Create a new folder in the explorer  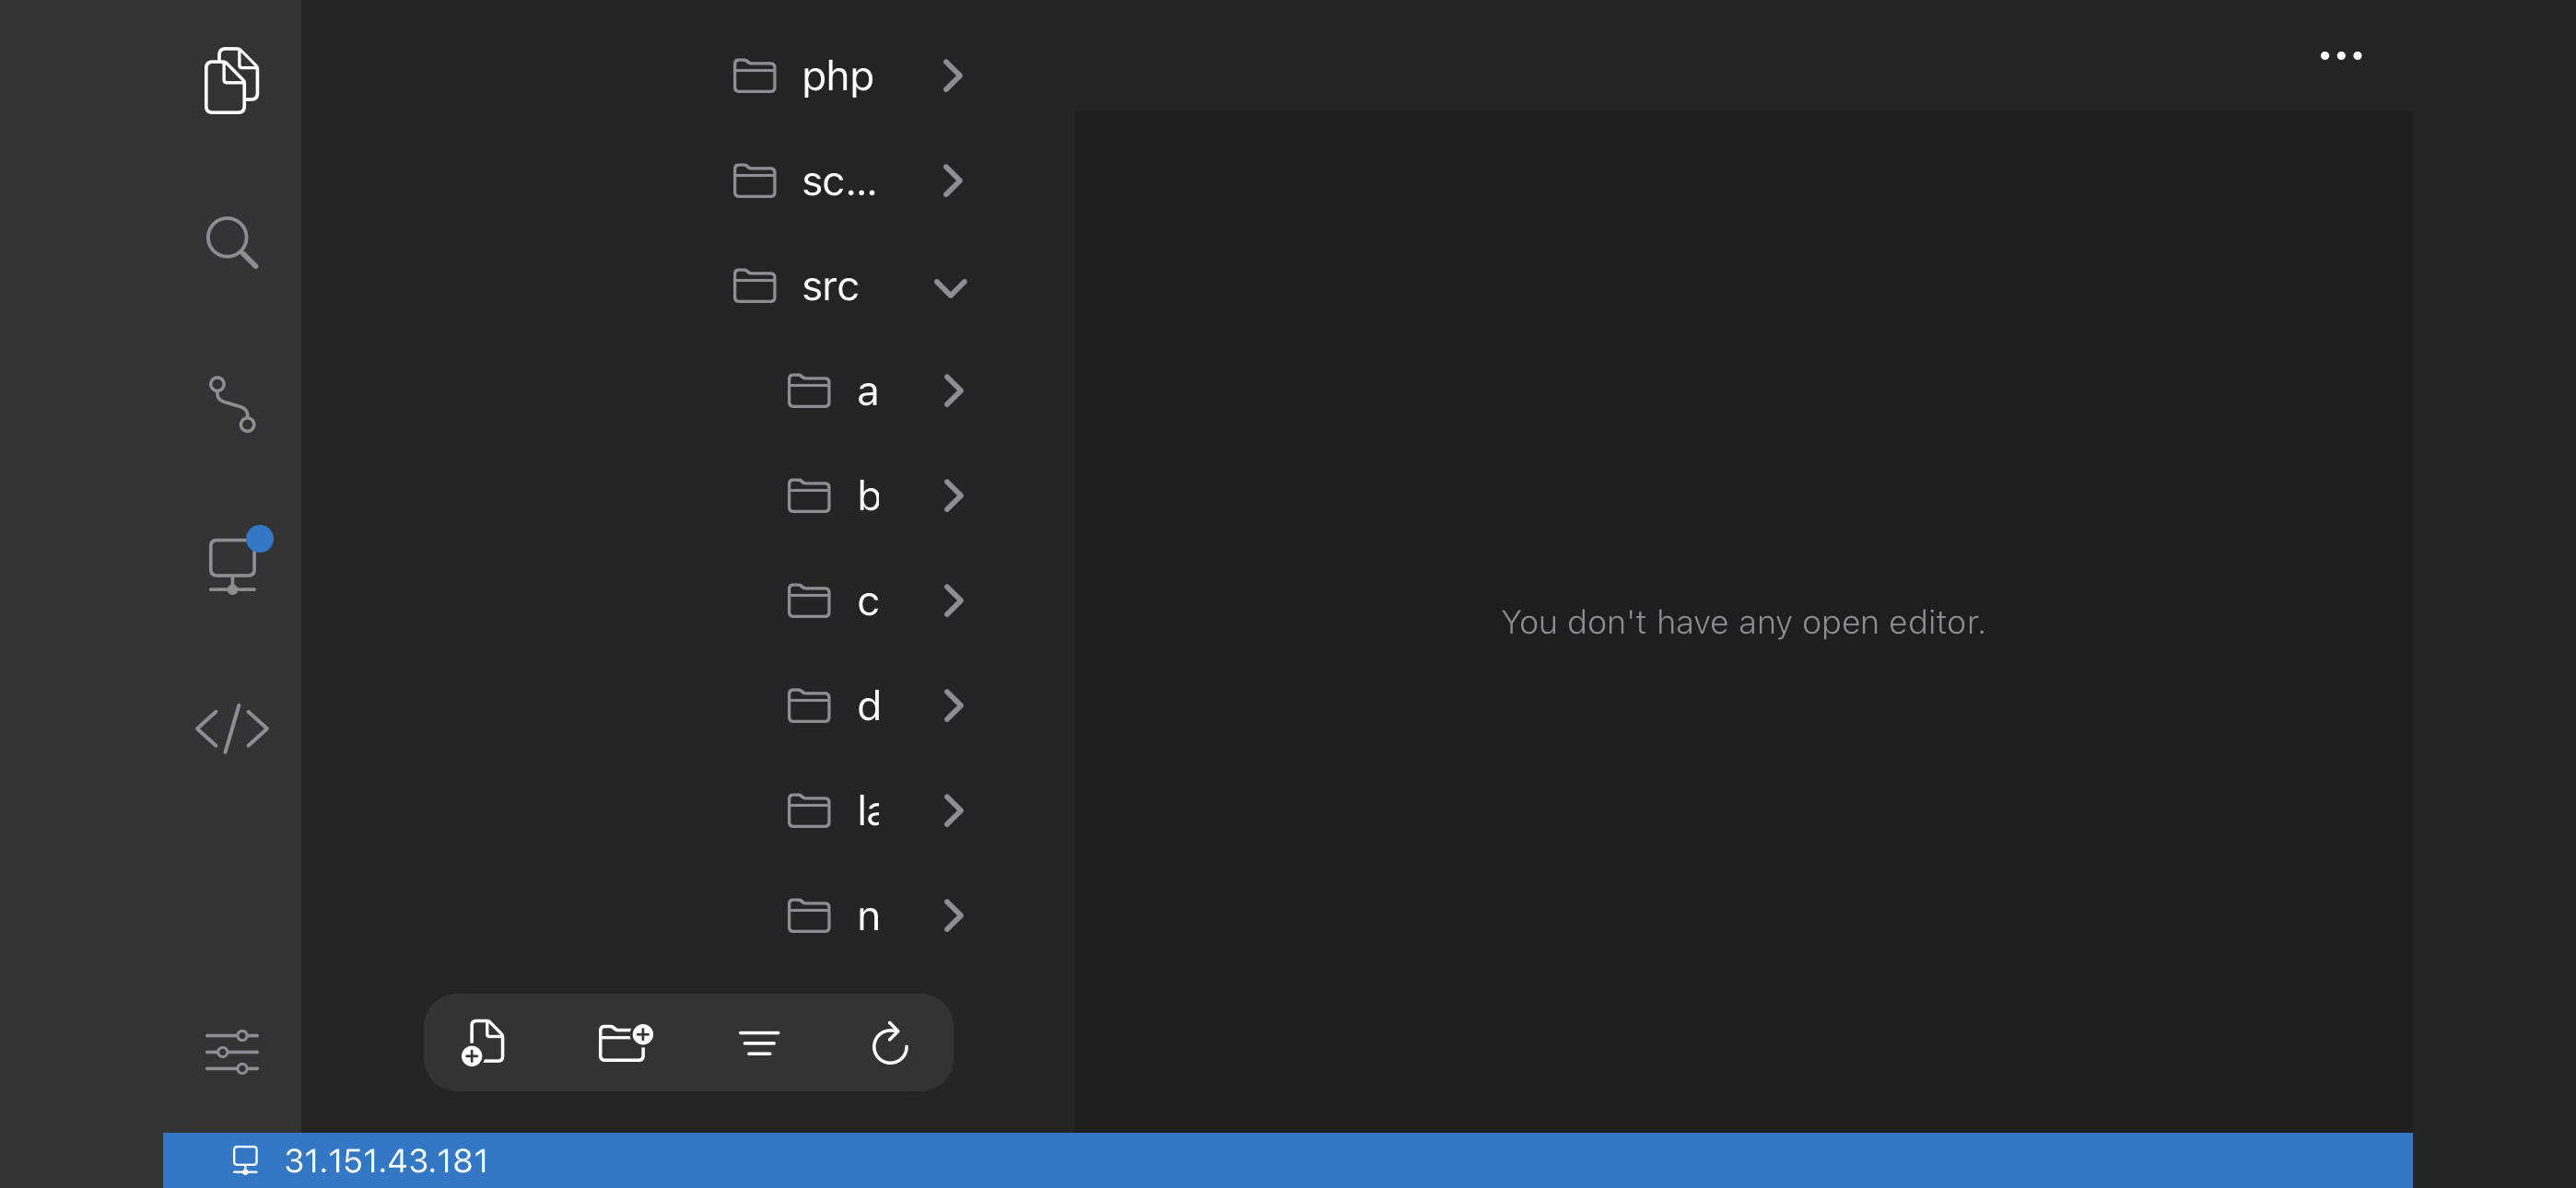[623, 1042]
